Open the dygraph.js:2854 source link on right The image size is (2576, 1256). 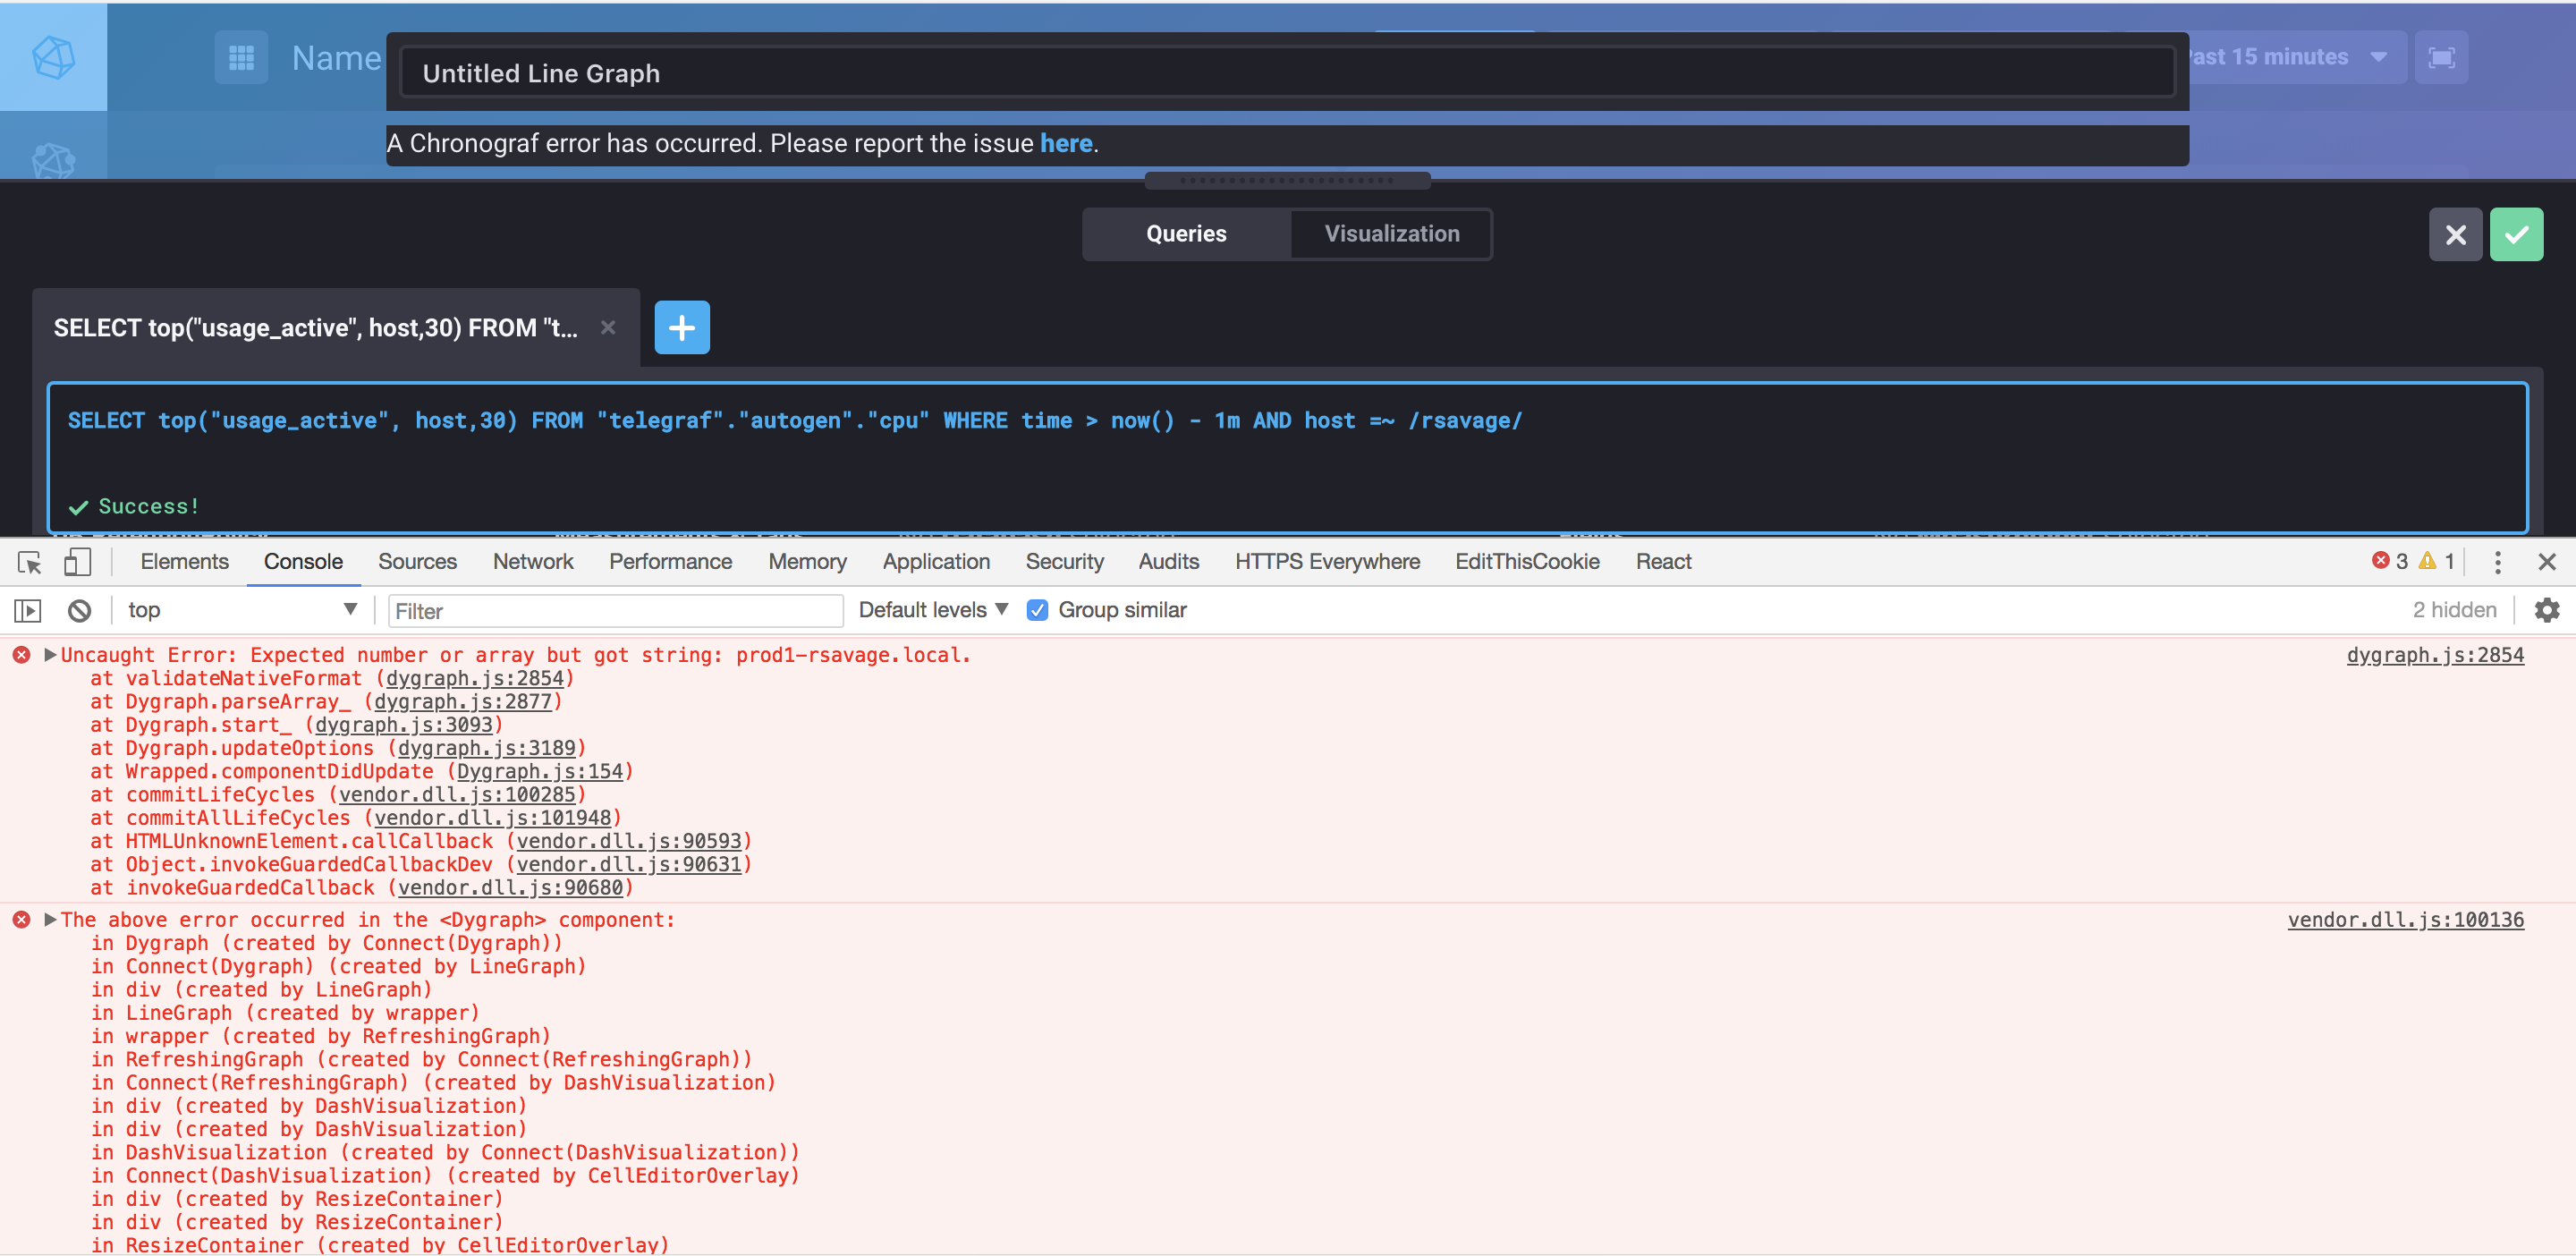coord(2434,655)
